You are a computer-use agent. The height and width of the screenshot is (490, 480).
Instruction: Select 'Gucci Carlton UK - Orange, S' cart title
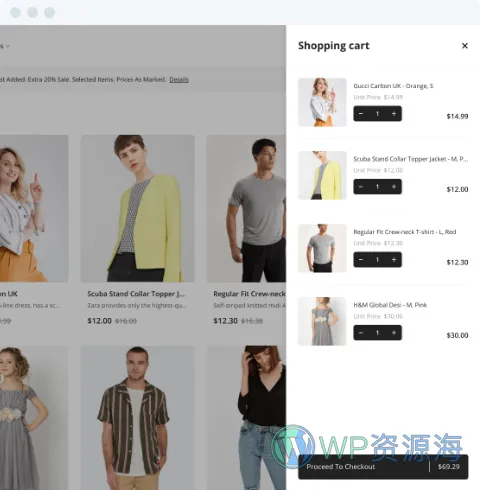[x=393, y=86]
